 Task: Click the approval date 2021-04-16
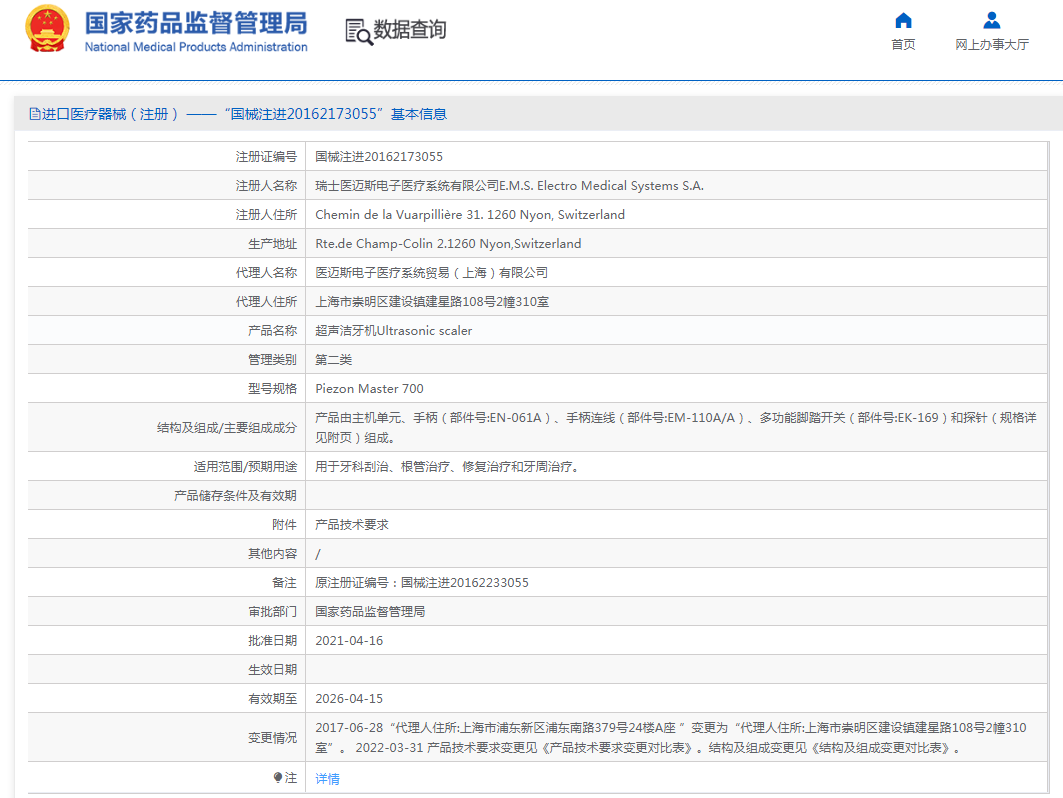tap(349, 641)
